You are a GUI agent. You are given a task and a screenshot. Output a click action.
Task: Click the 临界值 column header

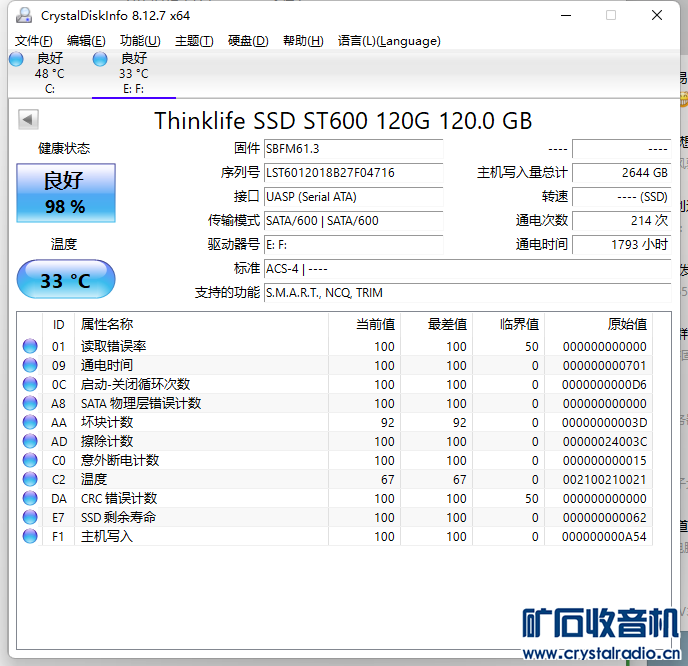pos(509,325)
